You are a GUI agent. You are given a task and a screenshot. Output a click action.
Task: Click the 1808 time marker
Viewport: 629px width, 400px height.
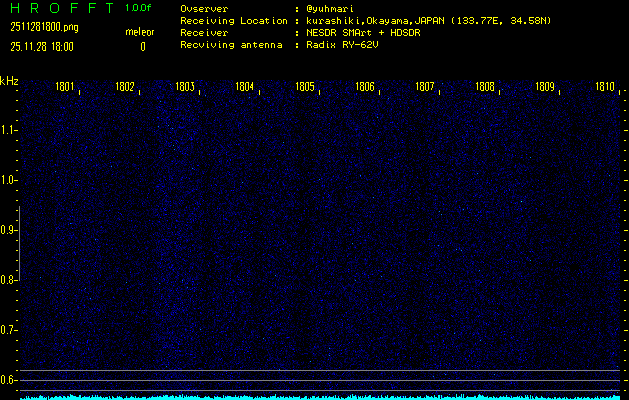(x=485, y=87)
